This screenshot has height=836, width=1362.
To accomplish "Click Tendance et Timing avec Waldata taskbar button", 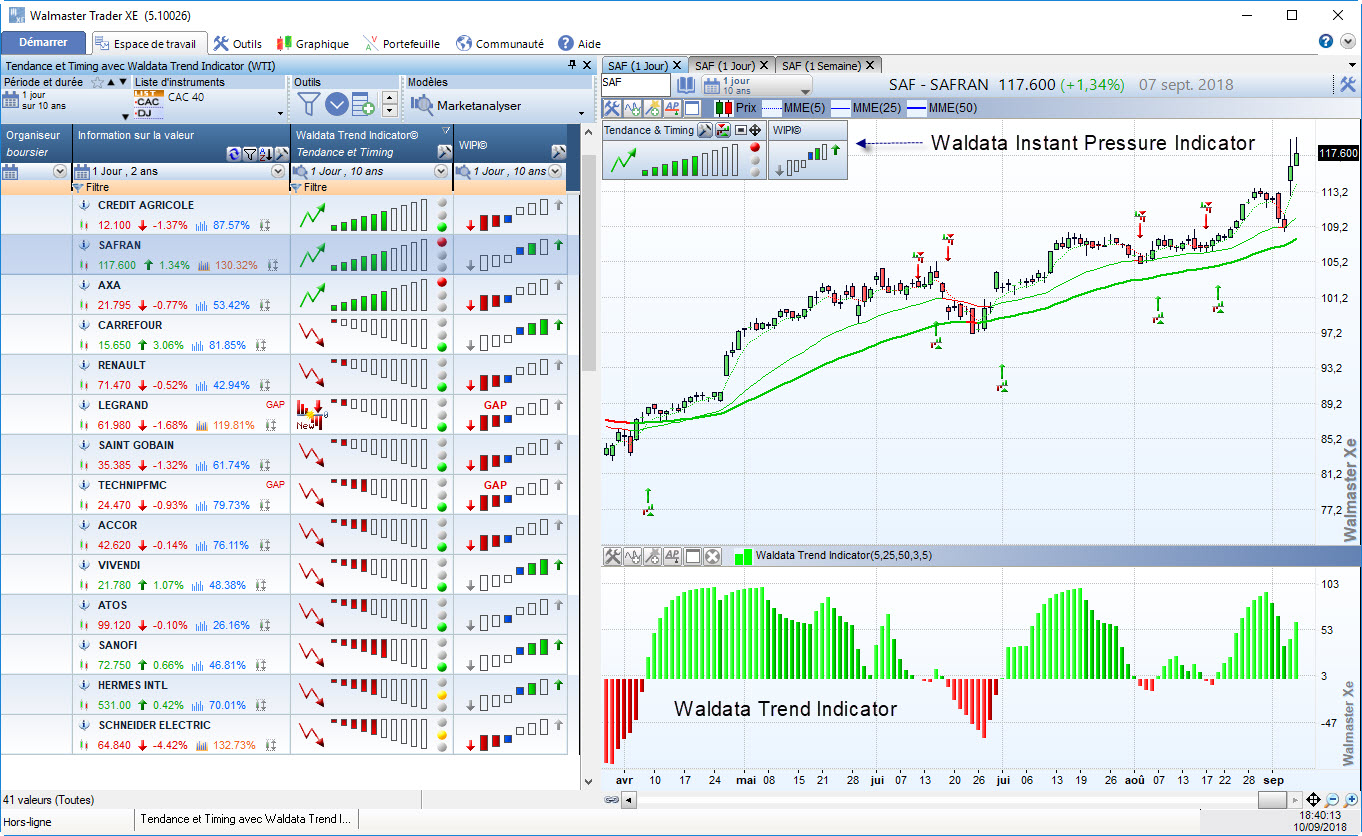I will tap(246, 819).
